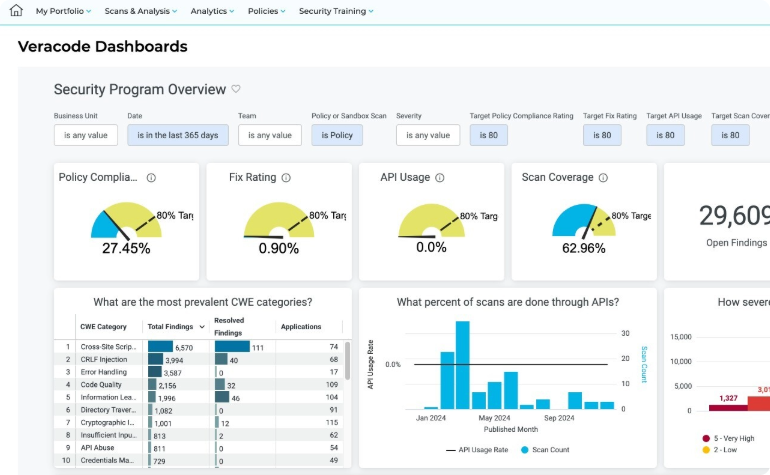Toggle the API Usage Rate legend entry

click(x=477, y=450)
